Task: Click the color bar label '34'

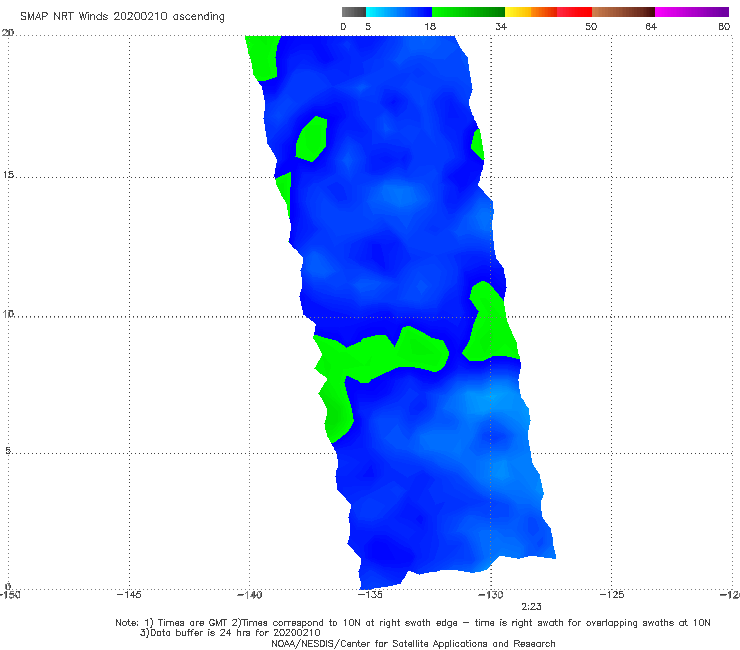Action: coord(501,26)
